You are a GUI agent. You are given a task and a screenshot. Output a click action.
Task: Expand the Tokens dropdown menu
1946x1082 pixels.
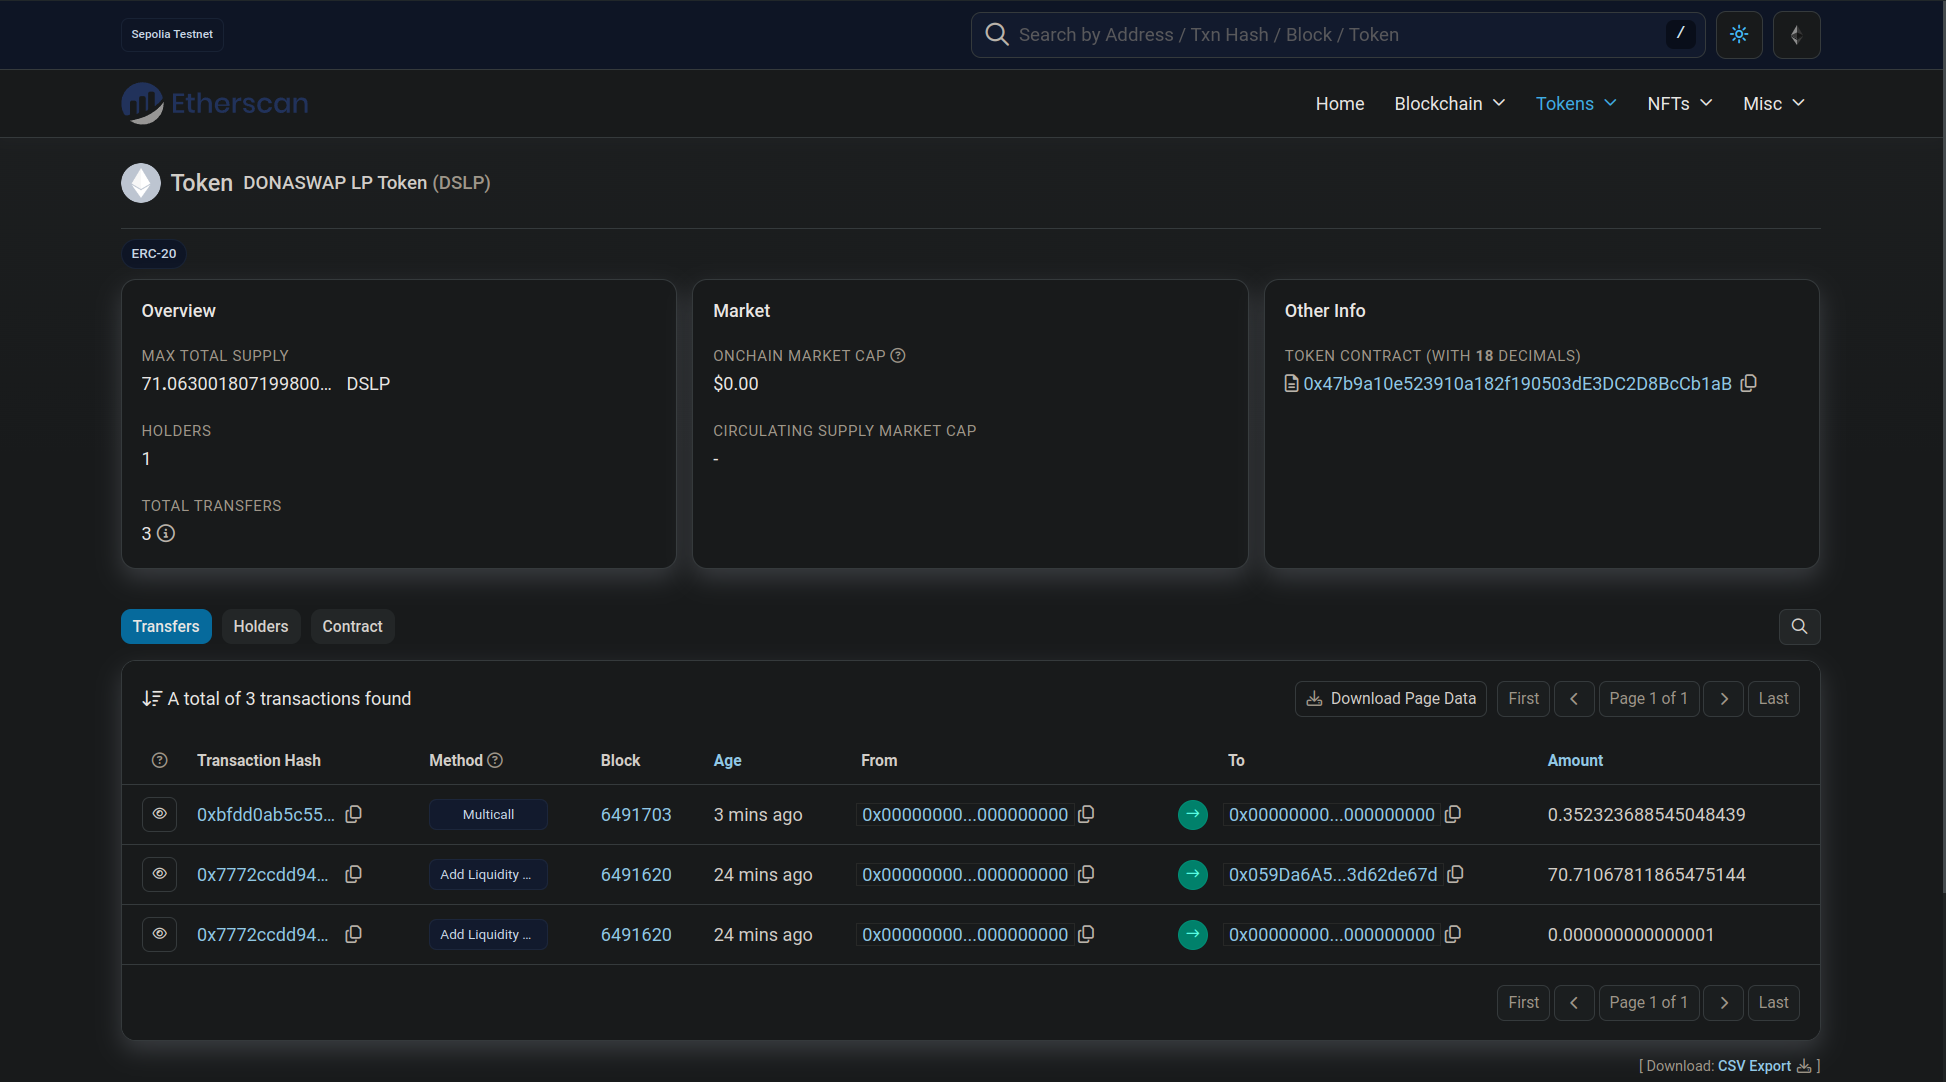pyautogui.click(x=1575, y=104)
